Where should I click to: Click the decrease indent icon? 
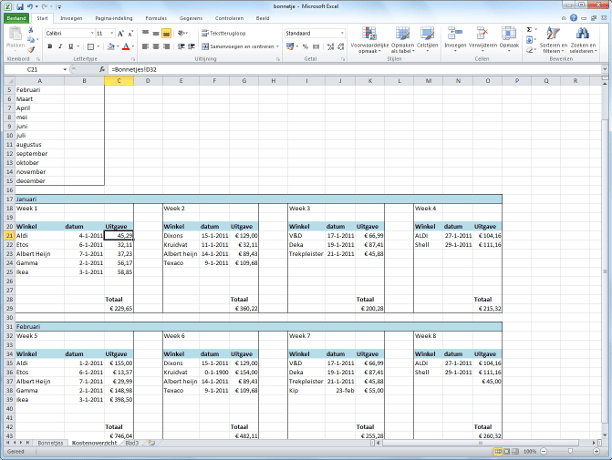[181, 46]
